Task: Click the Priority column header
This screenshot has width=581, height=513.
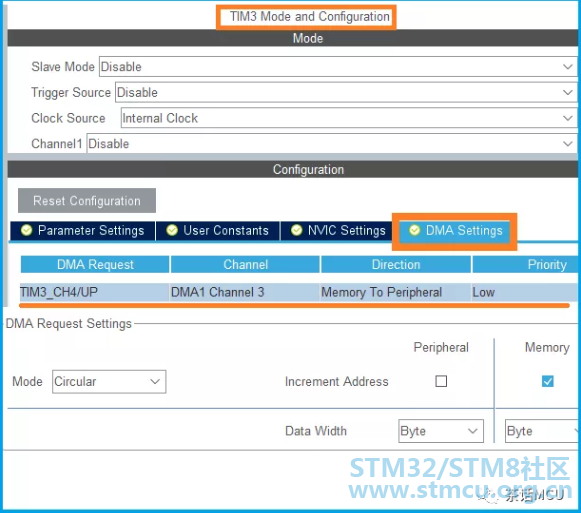Action: 525,264
